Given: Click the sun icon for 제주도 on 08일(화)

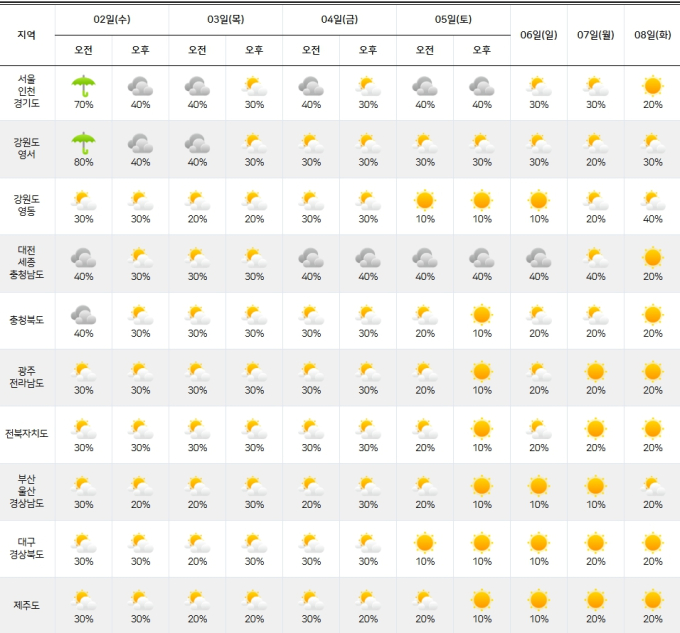Looking at the screenshot, I should pos(652,600).
